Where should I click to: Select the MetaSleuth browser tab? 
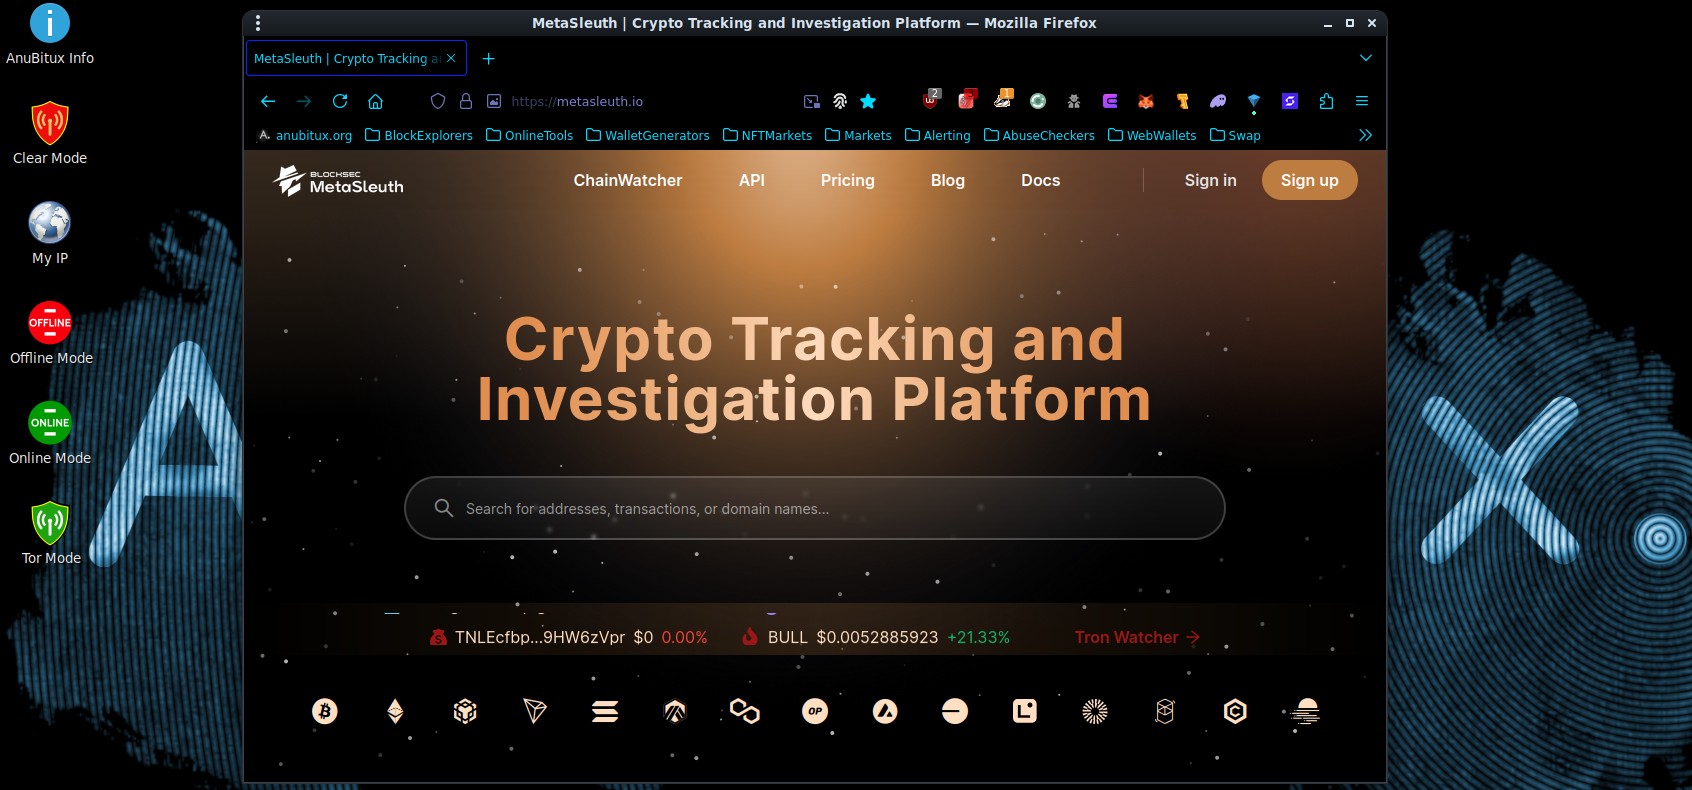[356, 59]
